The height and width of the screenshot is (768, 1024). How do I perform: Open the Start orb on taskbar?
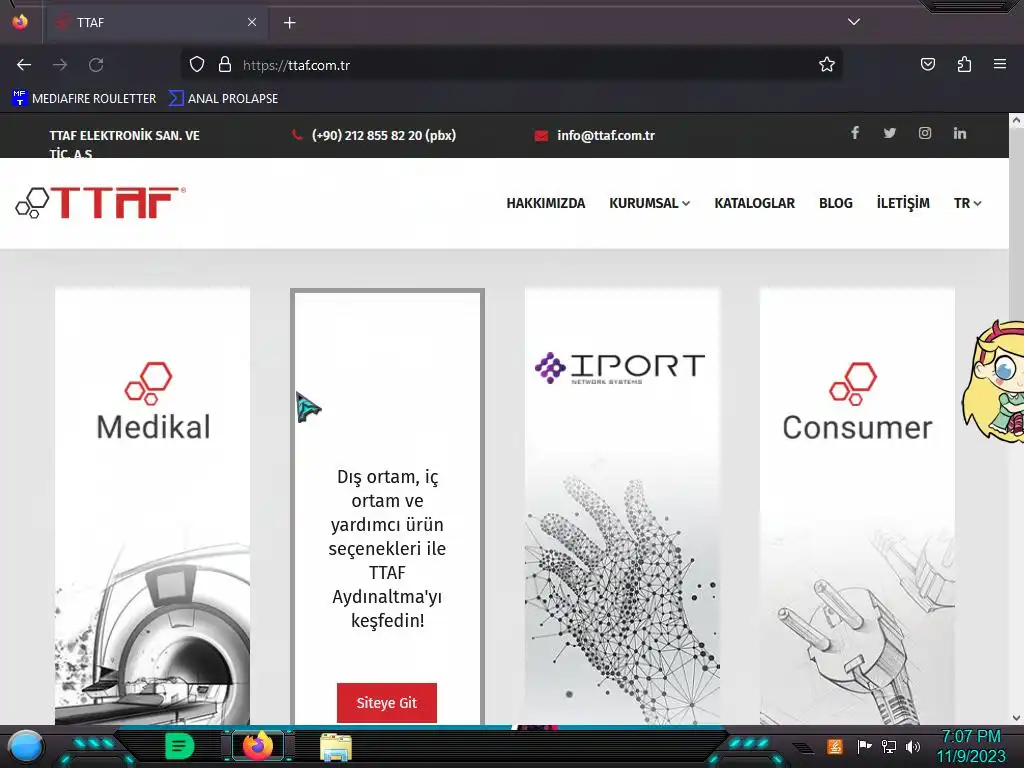pos(26,746)
